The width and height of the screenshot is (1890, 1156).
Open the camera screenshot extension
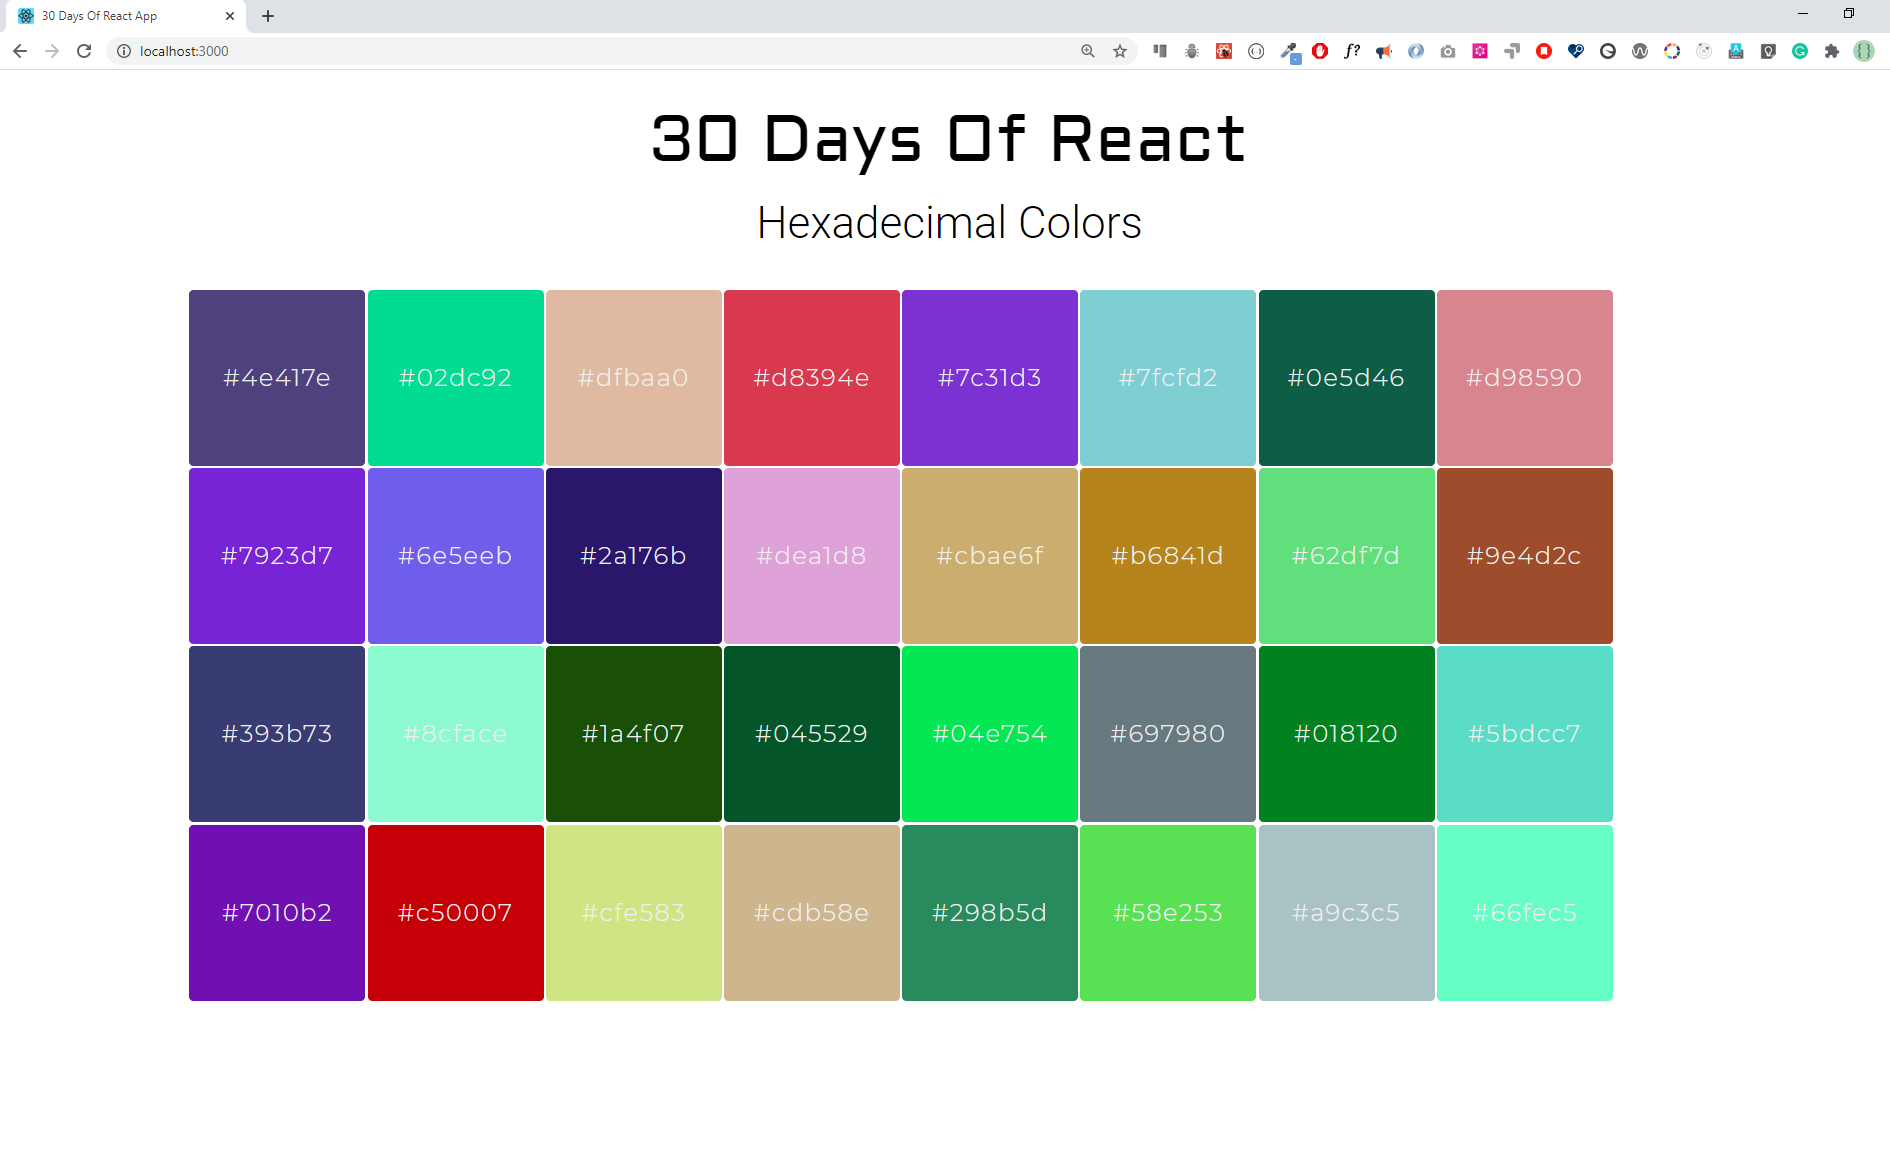pos(1448,51)
